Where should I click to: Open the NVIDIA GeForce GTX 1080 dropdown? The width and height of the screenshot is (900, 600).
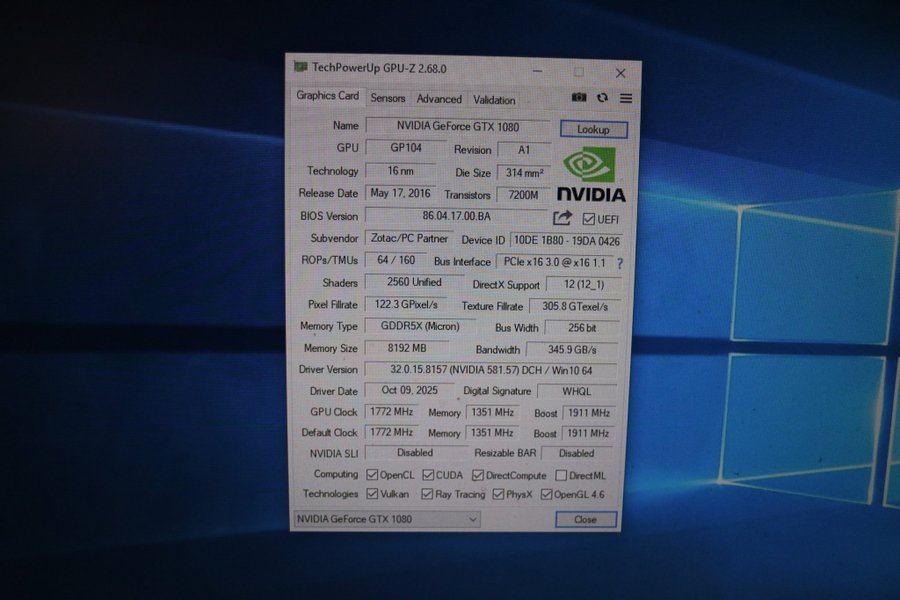(387, 519)
